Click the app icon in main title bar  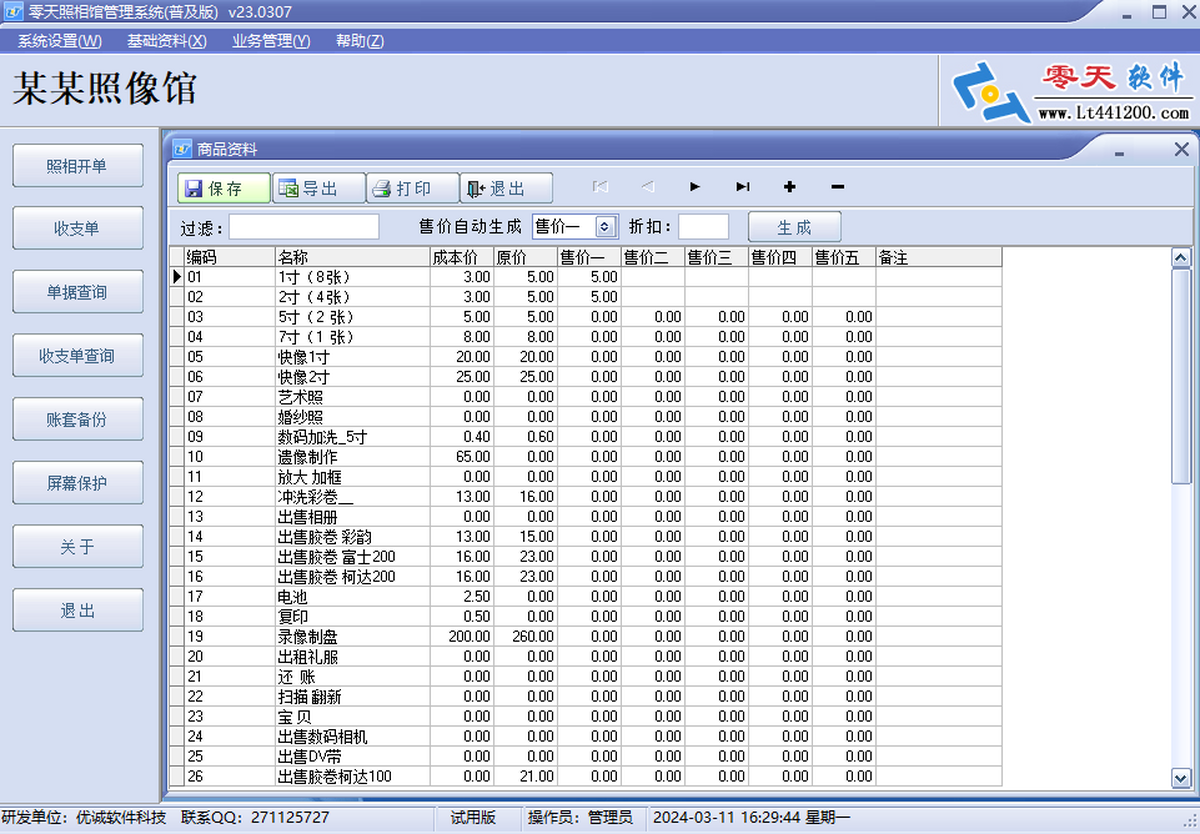[14, 12]
